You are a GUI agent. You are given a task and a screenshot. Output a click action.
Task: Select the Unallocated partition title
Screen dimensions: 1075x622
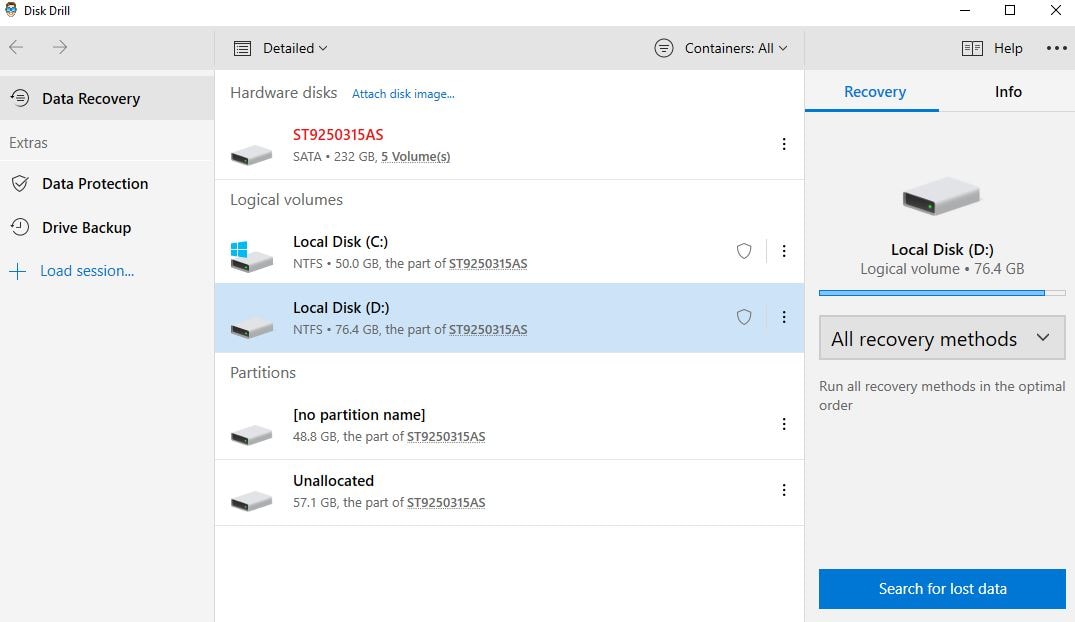333,480
